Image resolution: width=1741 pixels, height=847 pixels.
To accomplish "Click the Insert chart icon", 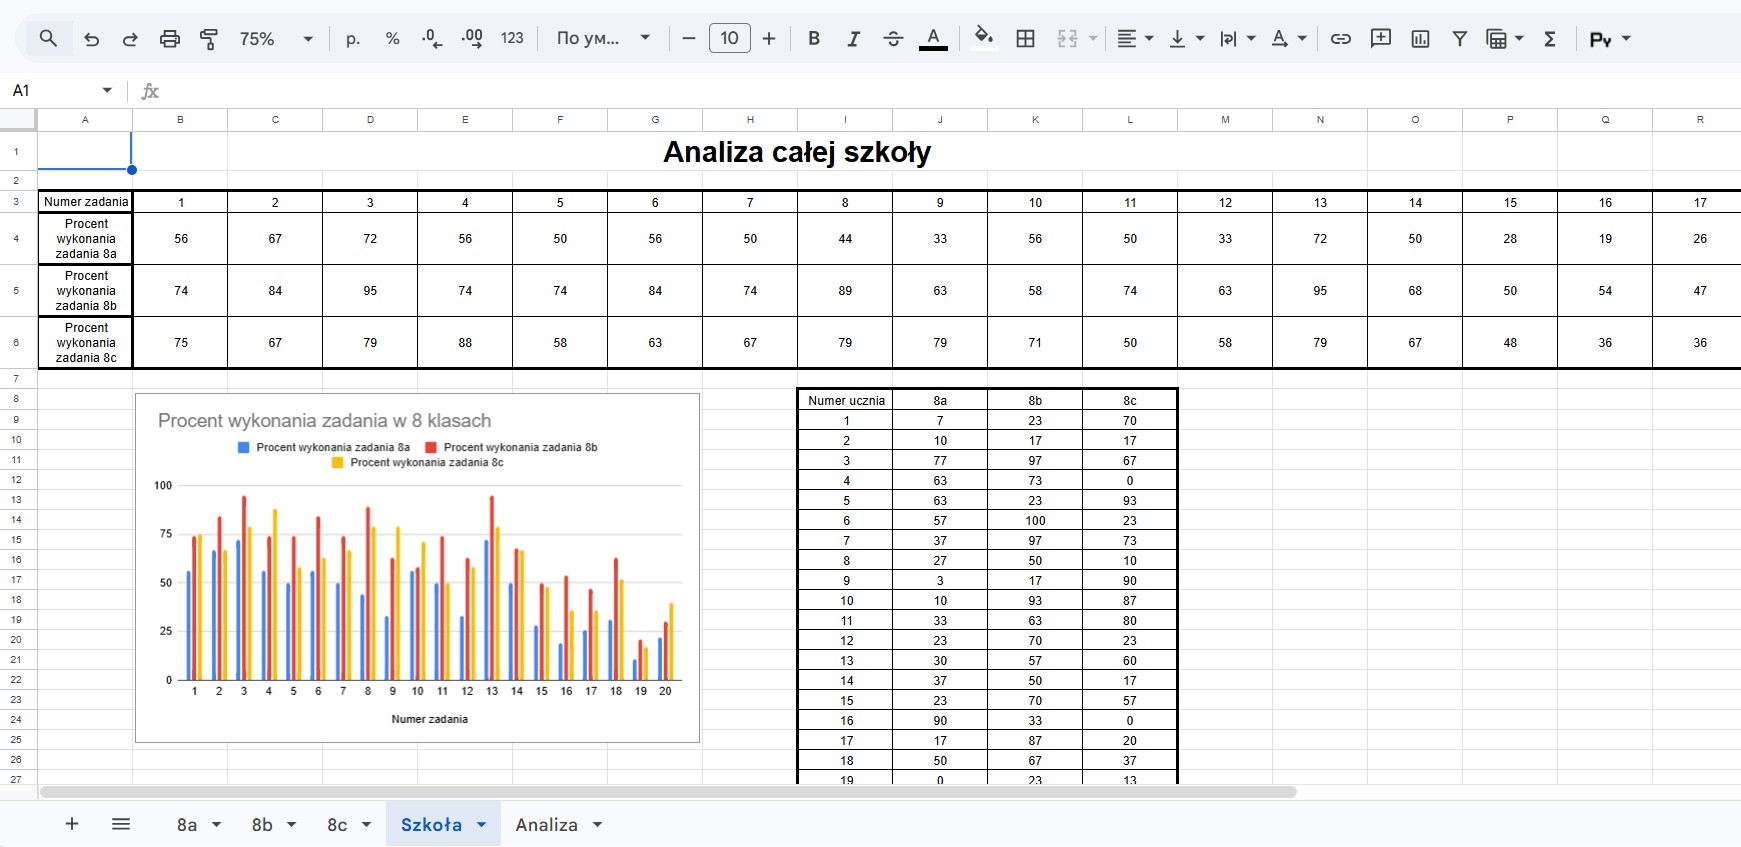I will pyautogui.click(x=1420, y=39).
